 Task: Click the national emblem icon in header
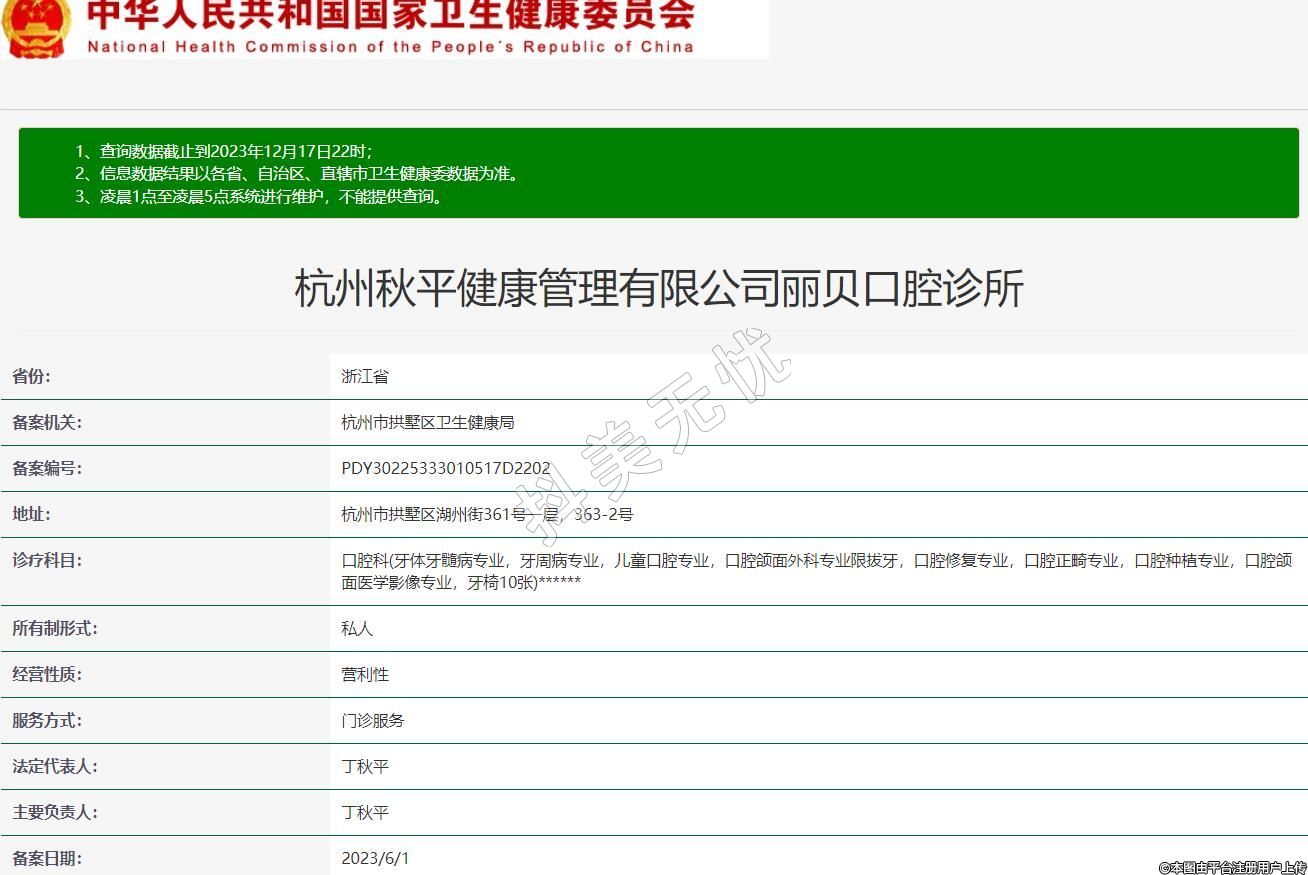[36, 27]
